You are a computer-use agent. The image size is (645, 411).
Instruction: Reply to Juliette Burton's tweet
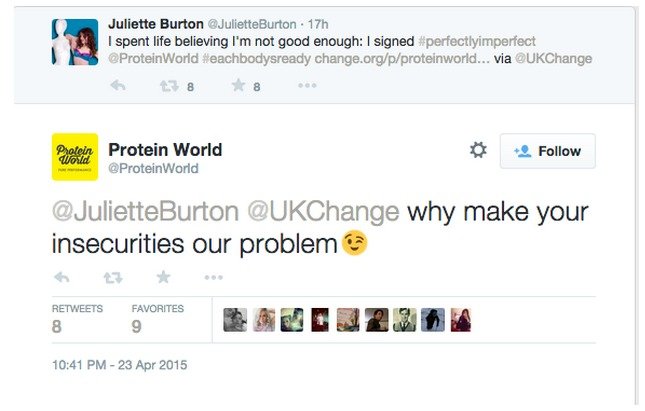117,87
